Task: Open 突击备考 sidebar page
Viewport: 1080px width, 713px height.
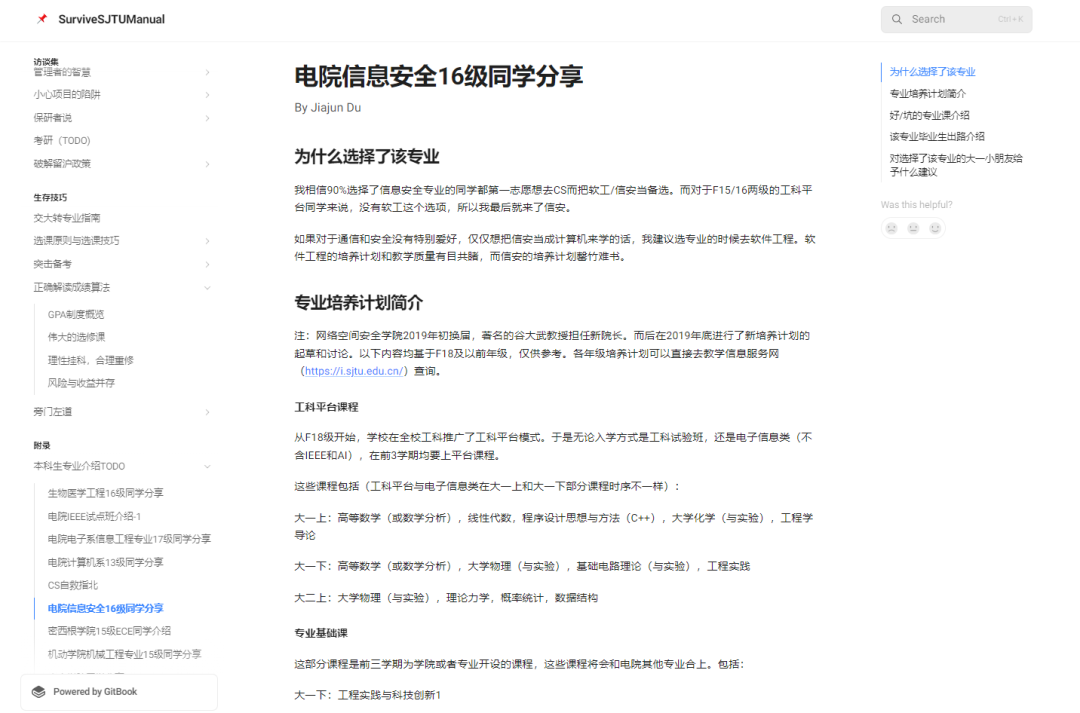Action: click(52, 264)
